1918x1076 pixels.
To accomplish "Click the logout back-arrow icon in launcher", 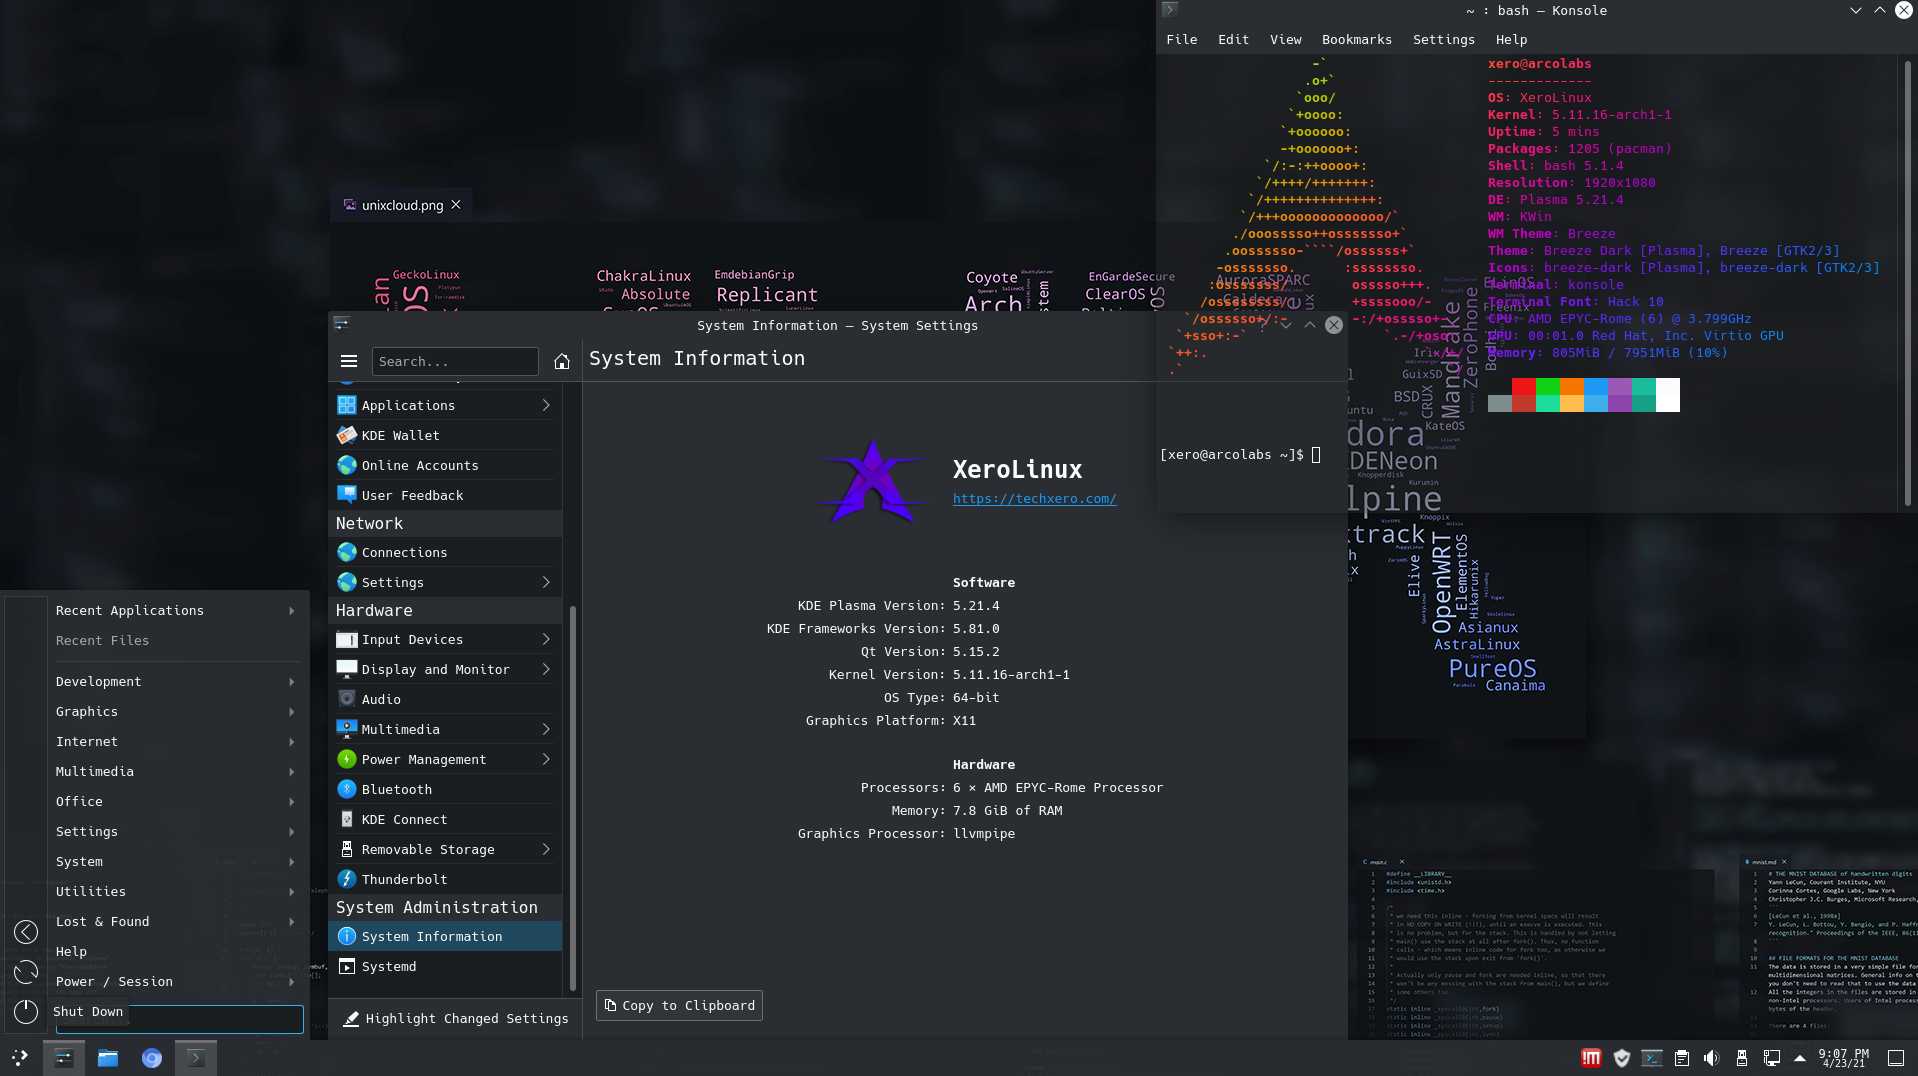I will (26, 931).
